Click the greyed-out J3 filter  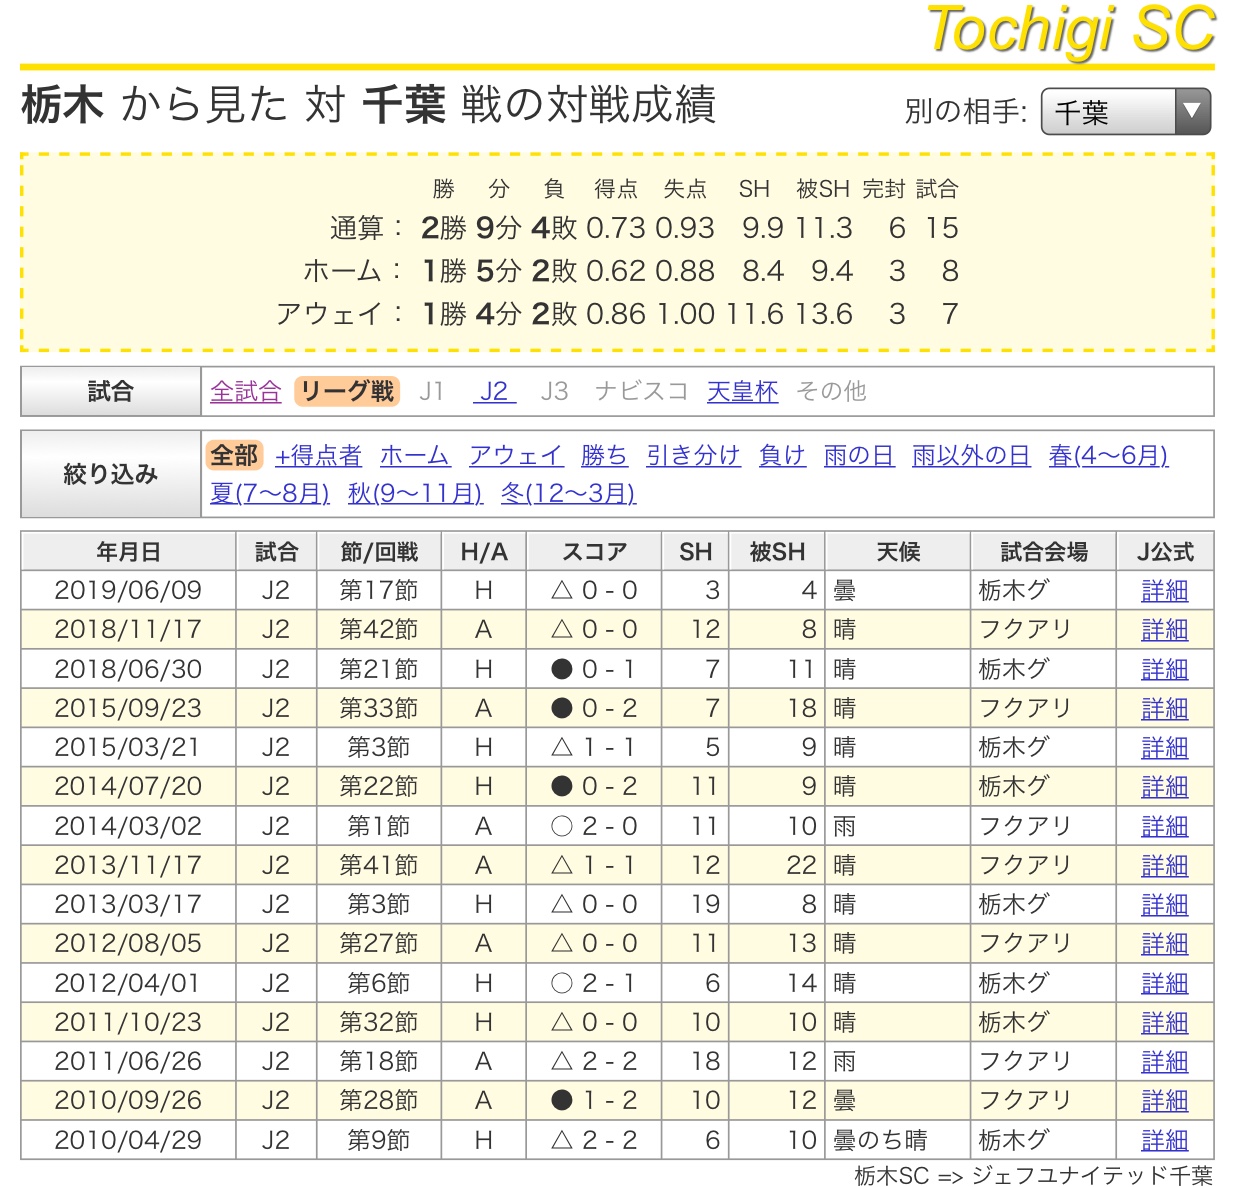[x=554, y=391]
